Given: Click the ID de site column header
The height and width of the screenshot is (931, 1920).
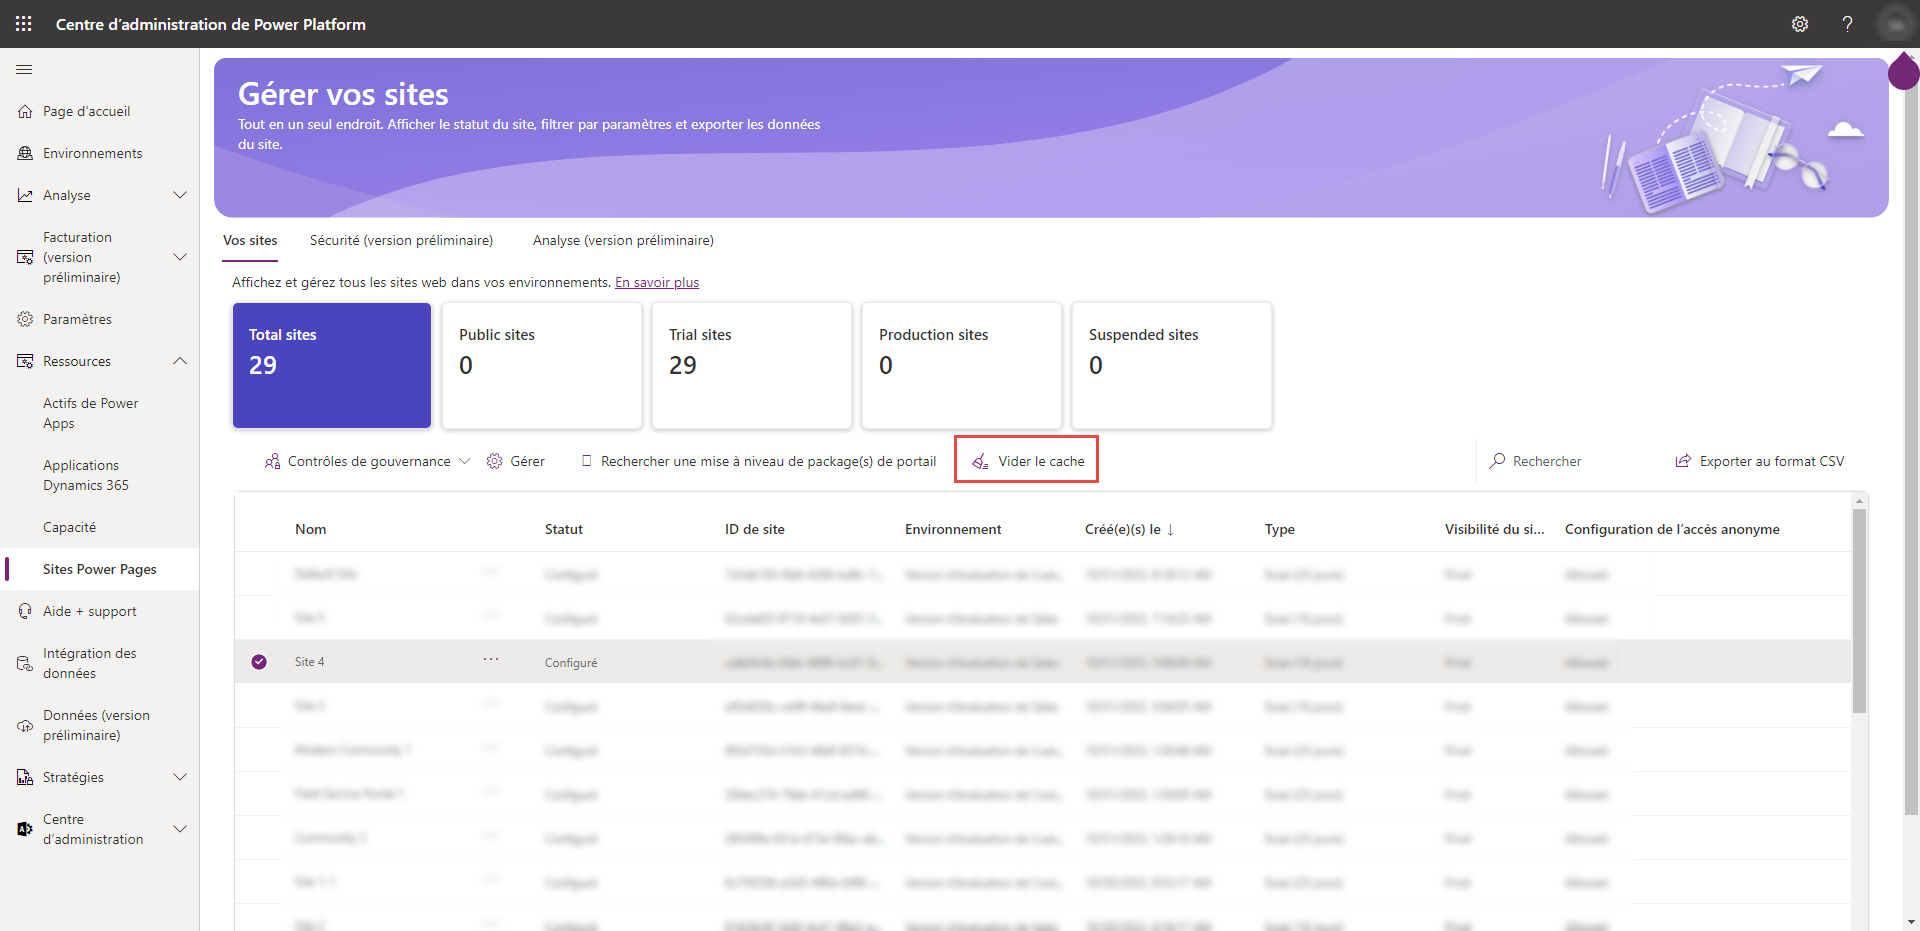Looking at the screenshot, I should click(x=755, y=529).
